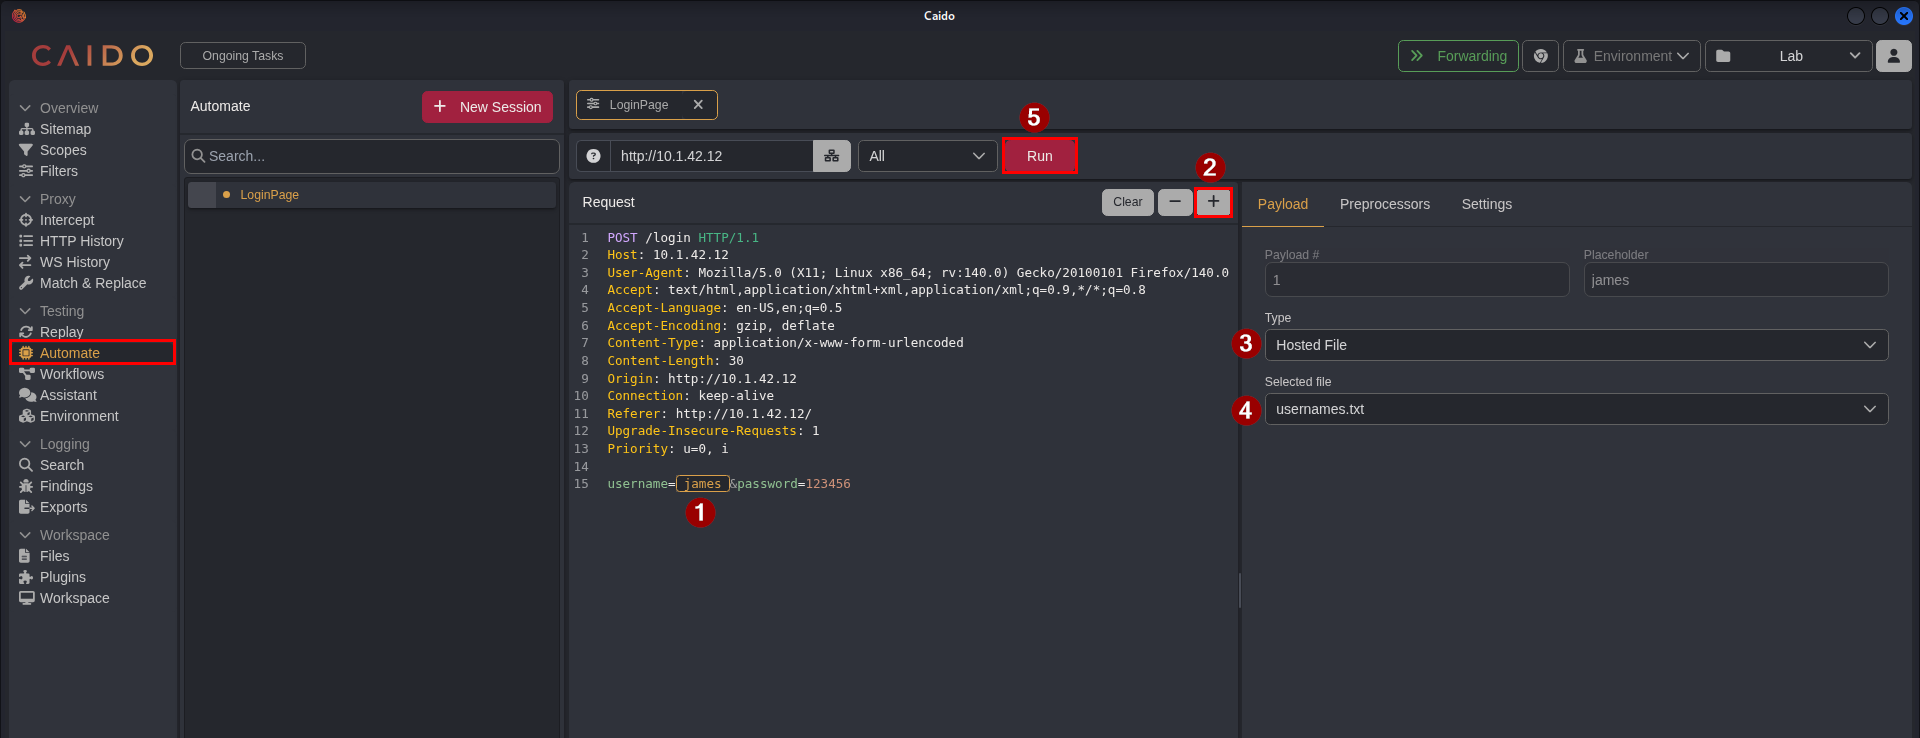Viewport: 1920px width, 738px height.
Task: Switch to the Preprocessors tab
Action: [x=1384, y=204]
